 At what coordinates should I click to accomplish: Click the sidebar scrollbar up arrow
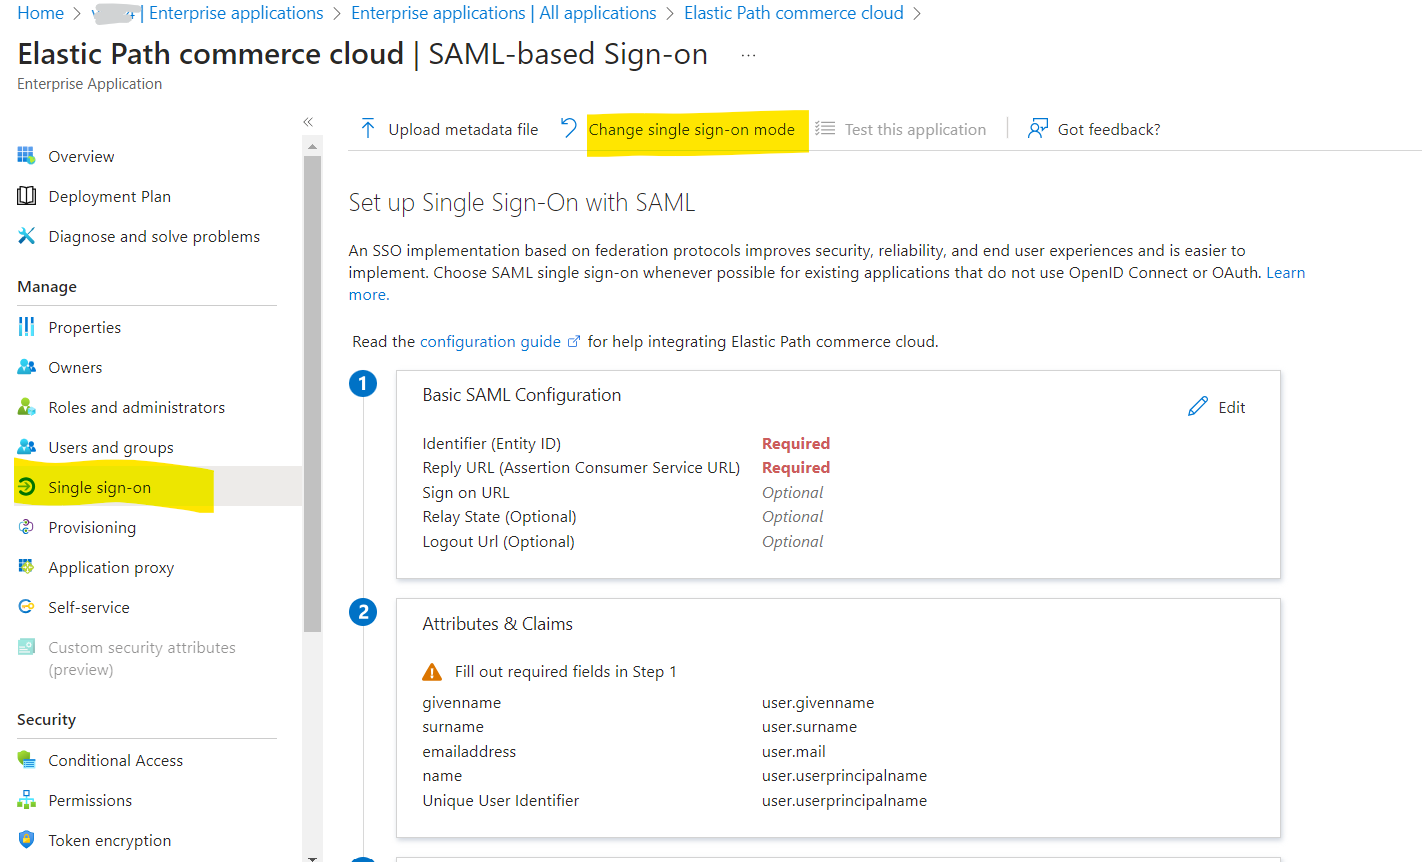(312, 147)
